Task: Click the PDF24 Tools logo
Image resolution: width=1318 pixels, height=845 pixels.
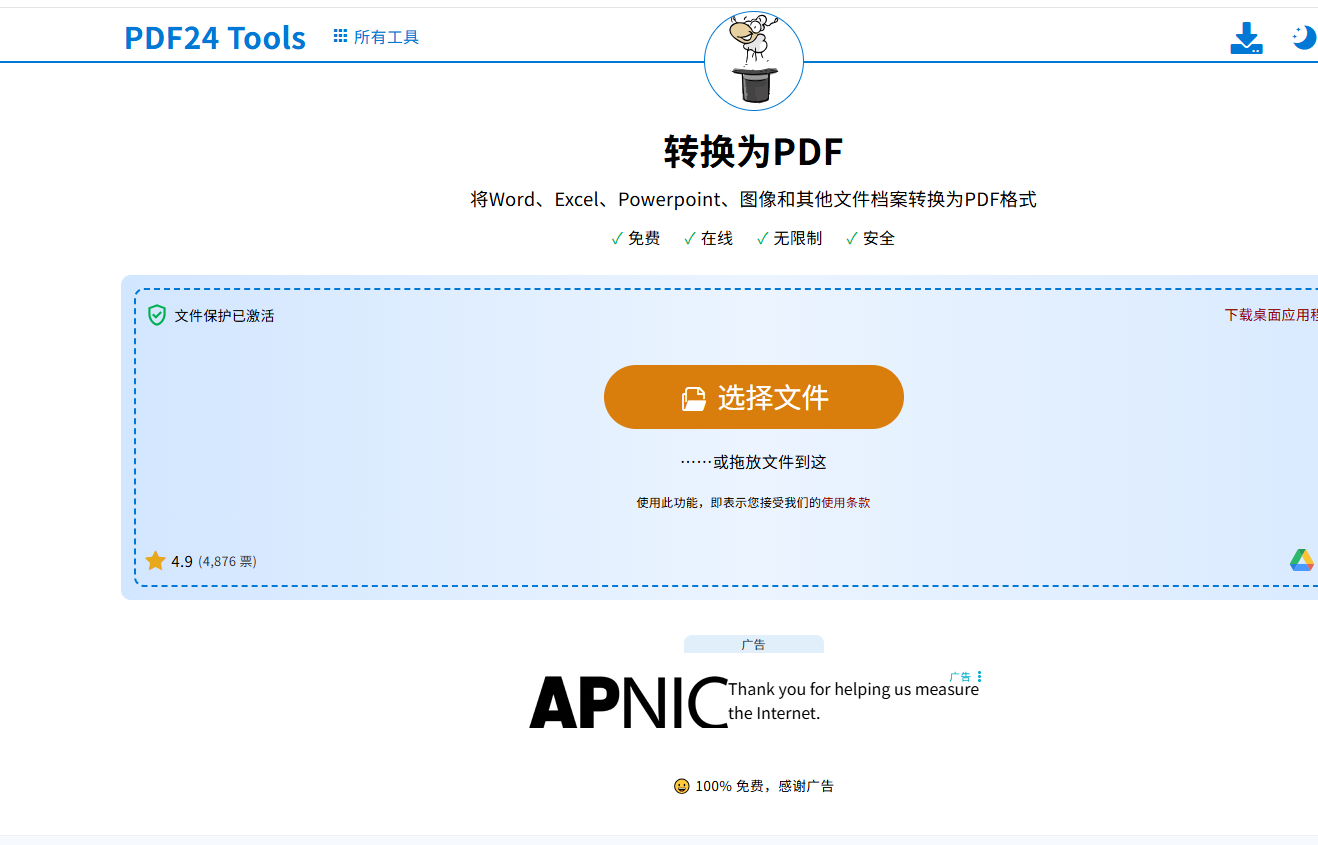Action: [x=214, y=38]
